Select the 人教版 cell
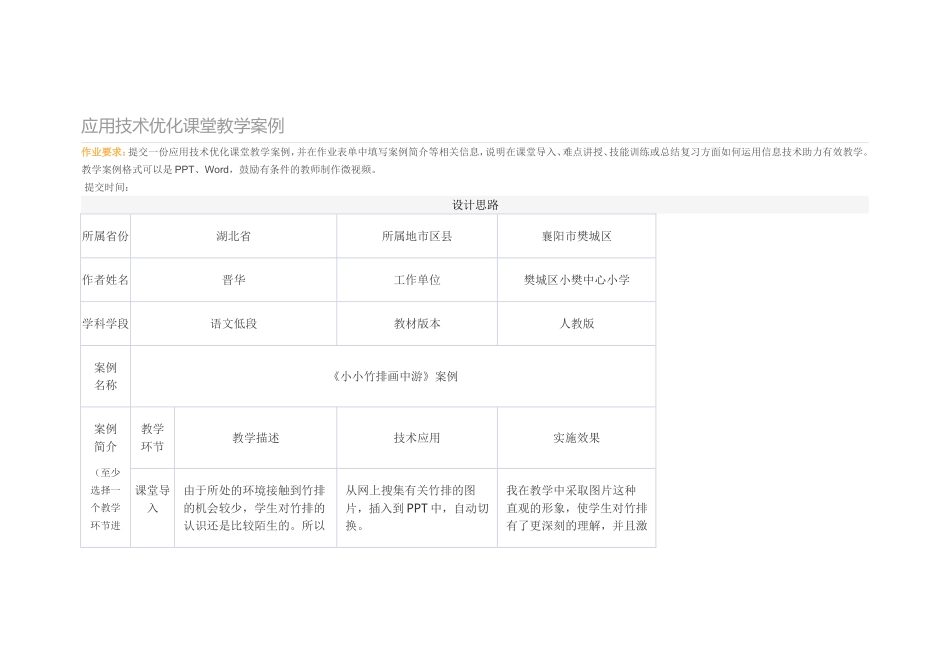Screen dimensions: 950x672 click(x=576, y=324)
